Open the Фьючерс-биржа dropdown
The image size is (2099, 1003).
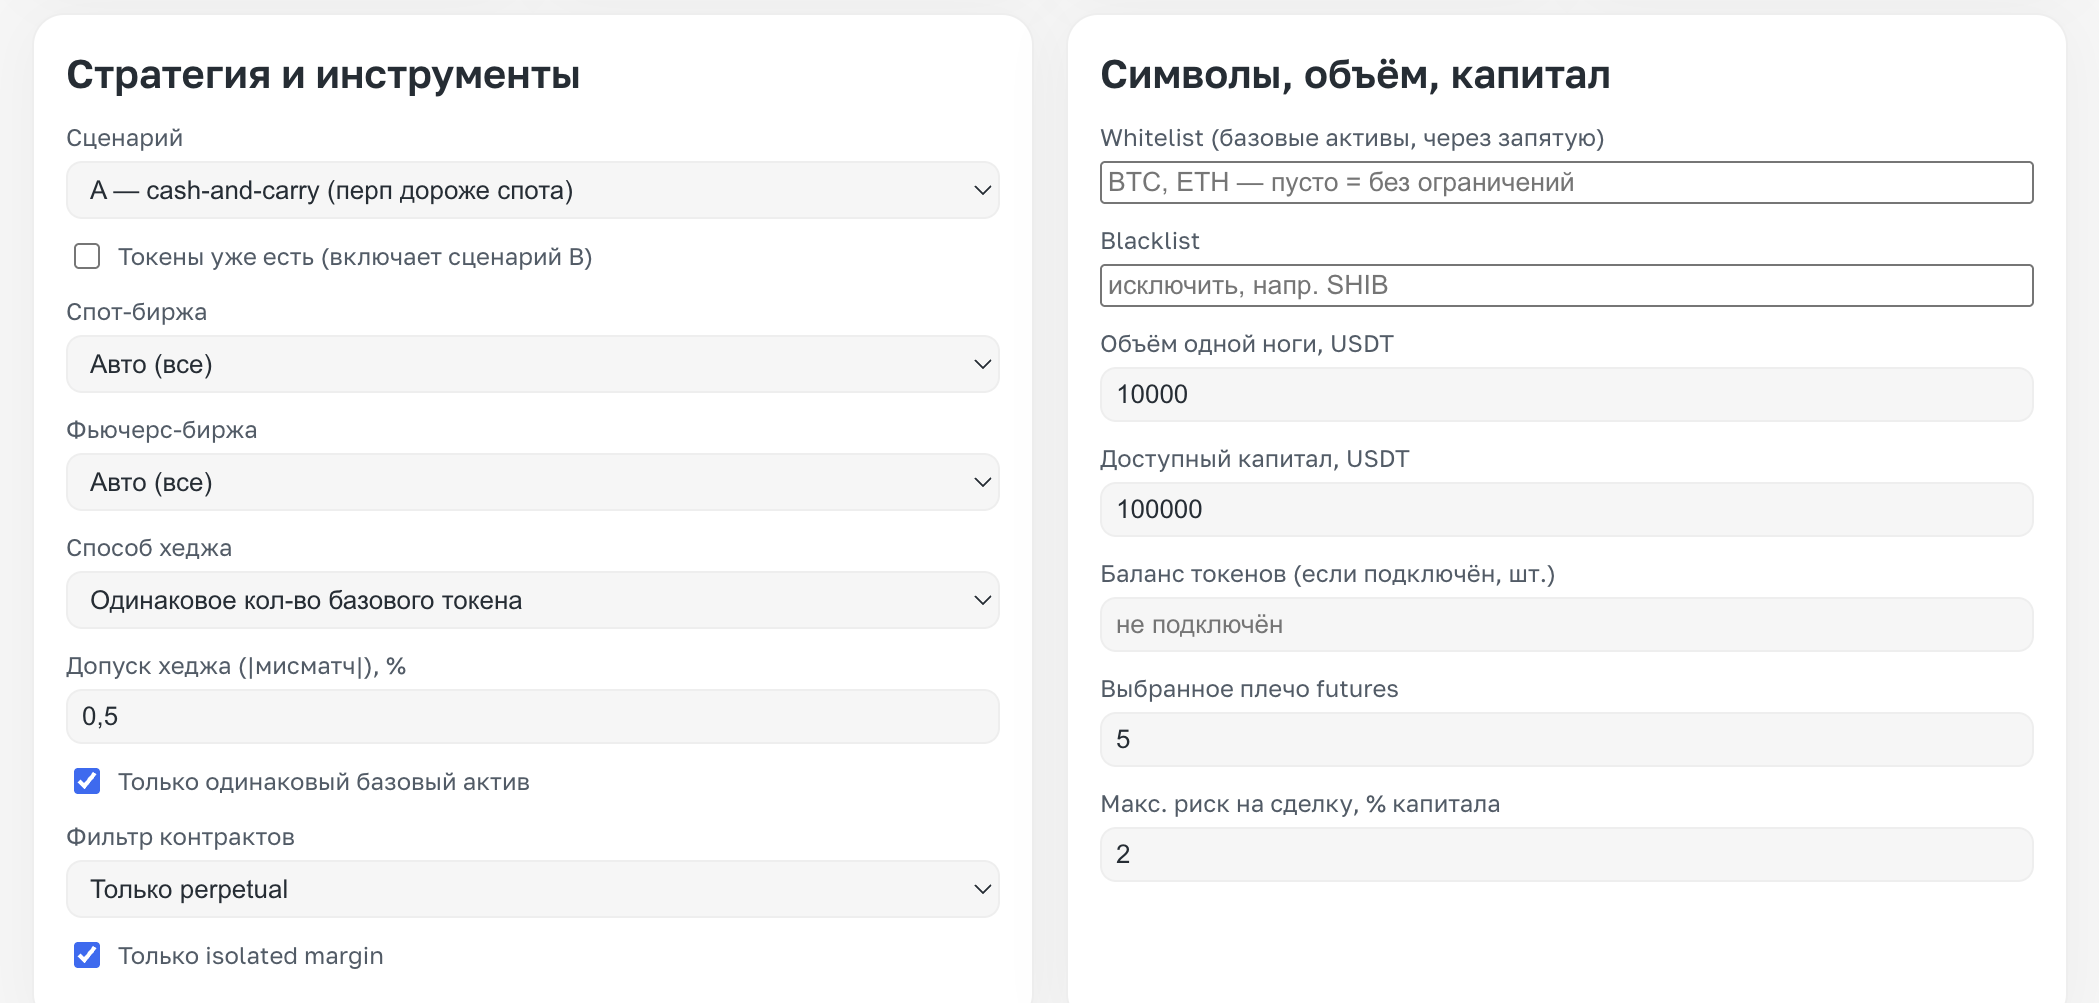pyautogui.click(x=532, y=482)
